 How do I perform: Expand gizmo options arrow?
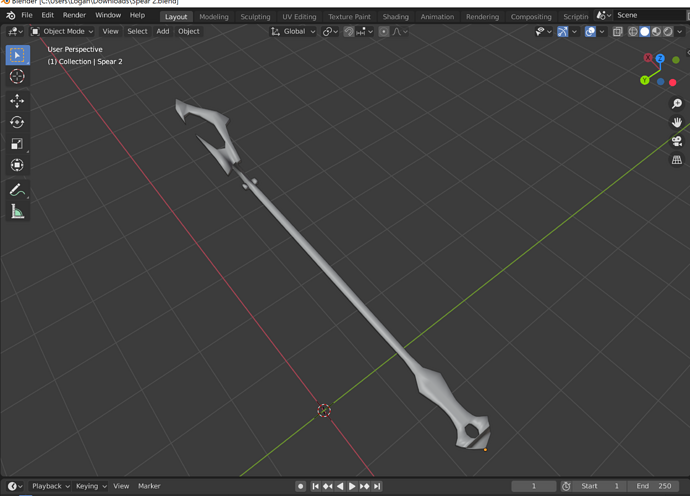click(x=574, y=32)
